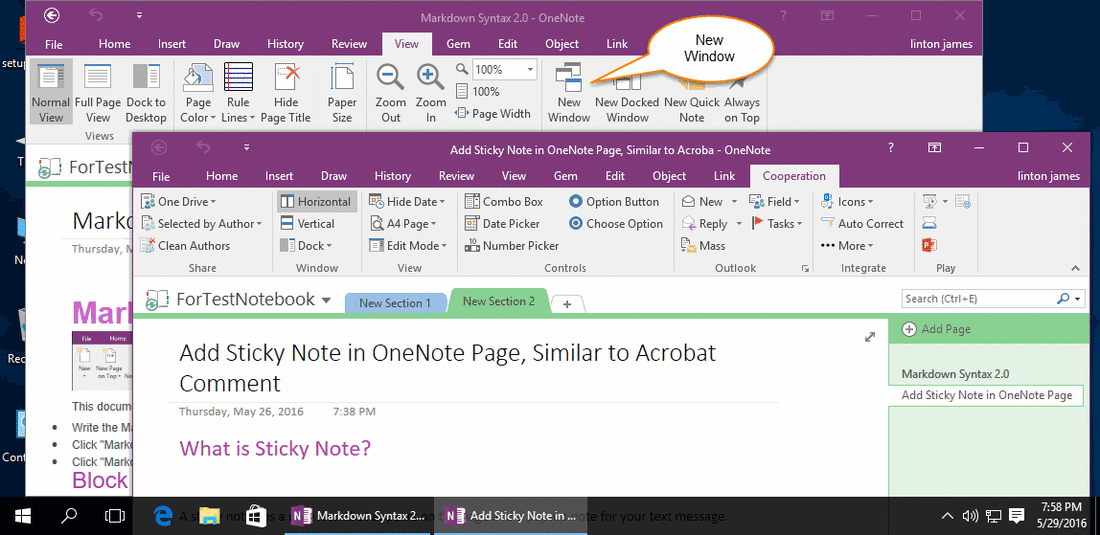This screenshot has width=1100, height=535.
Task: Click Page Width button
Action: tap(492, 113)
